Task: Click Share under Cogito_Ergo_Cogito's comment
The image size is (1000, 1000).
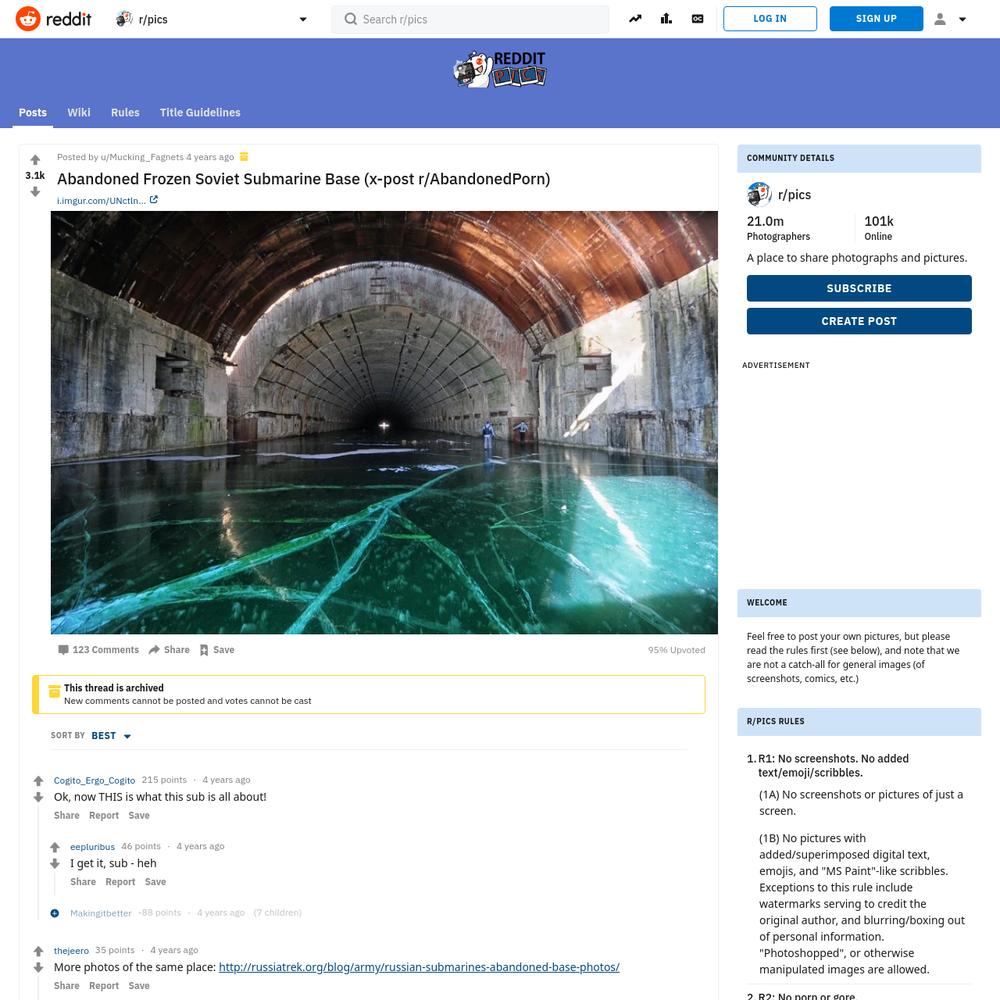Action: click(x=66, y=816)
